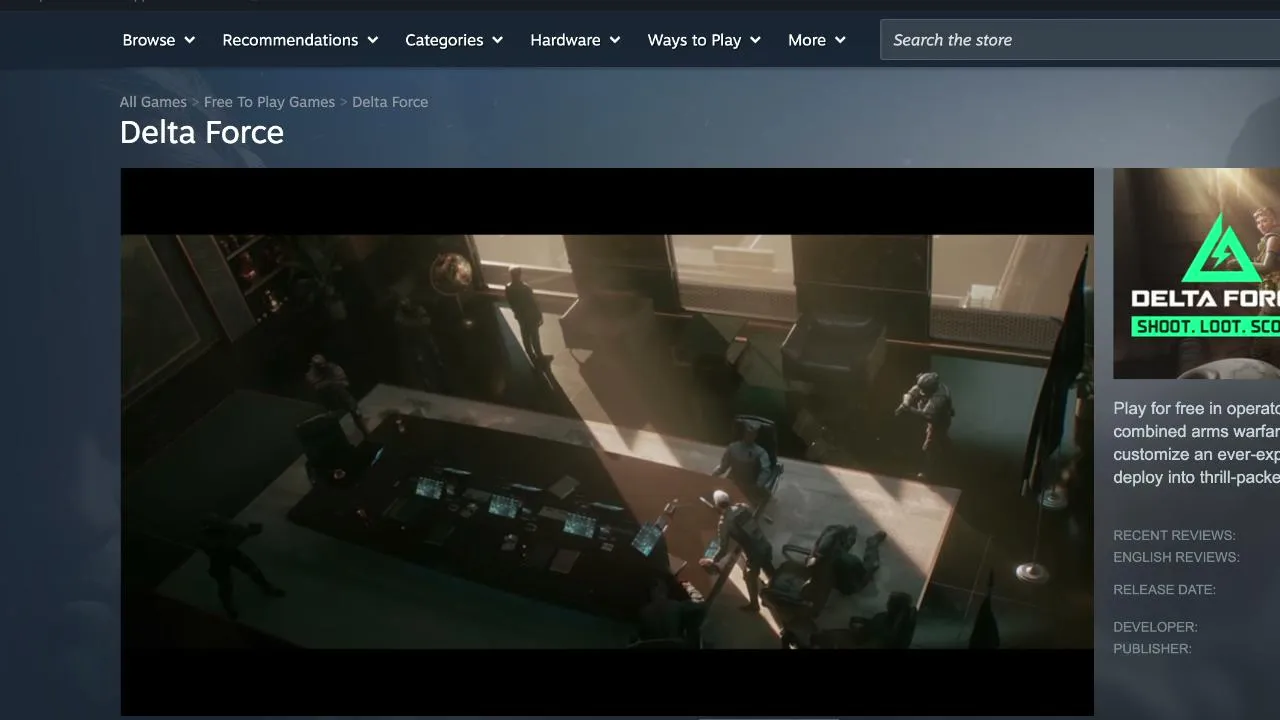
Task: Expand the Recommendations dropdown
Action: (300, 40)
